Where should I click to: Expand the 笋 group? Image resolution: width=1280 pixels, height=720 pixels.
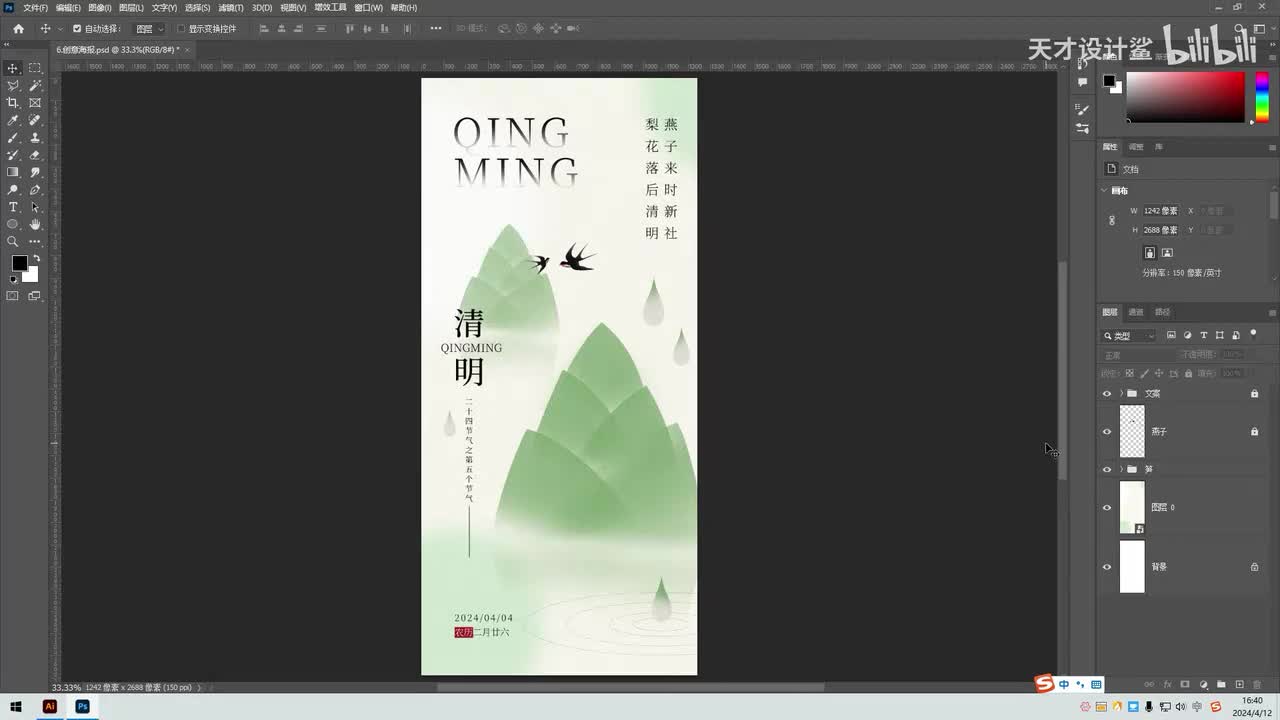click(1121, 469)
